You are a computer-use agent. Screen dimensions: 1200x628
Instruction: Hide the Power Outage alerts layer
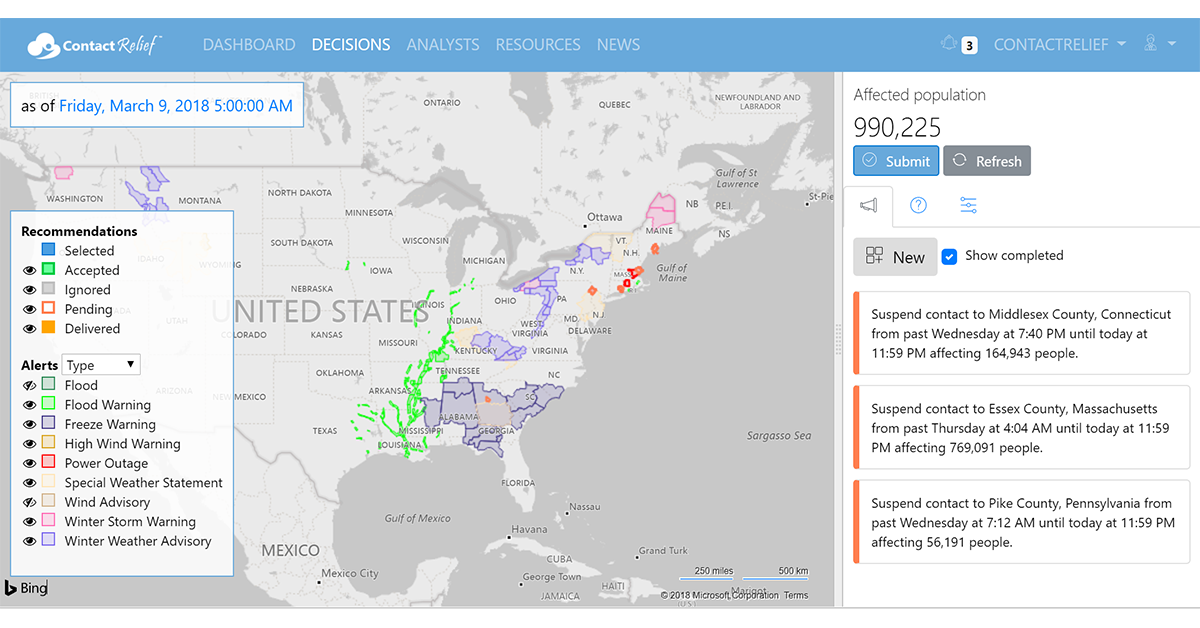[x=30, y=463]
